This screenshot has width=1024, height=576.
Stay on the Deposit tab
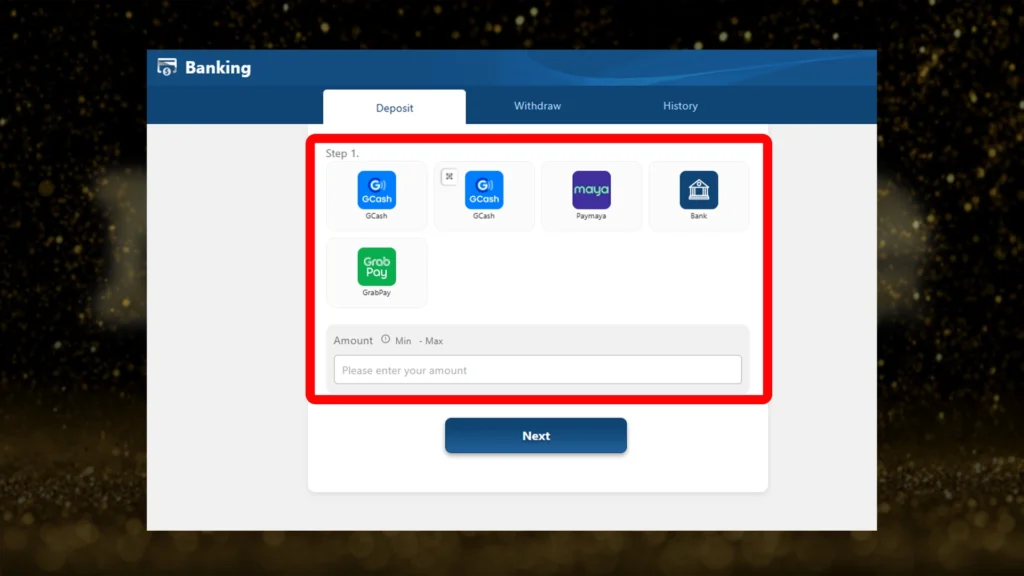point(394,108)
